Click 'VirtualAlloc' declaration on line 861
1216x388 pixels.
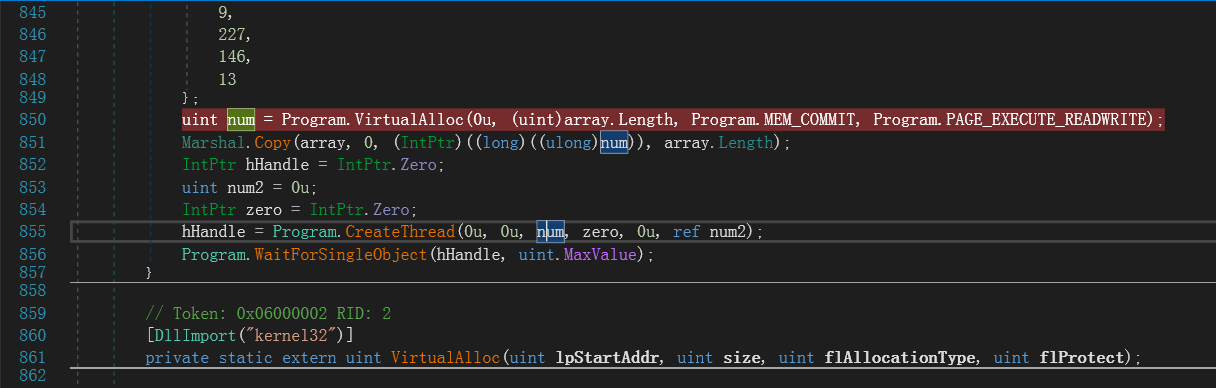coord(446,357)
